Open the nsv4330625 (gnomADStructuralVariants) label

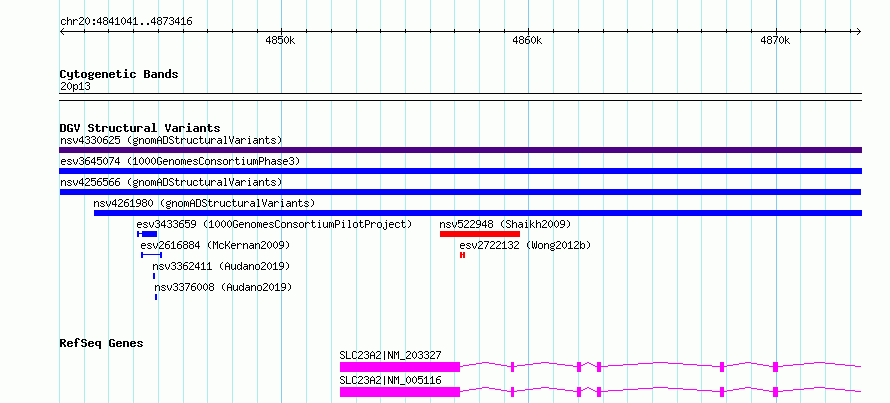(171, 140)
